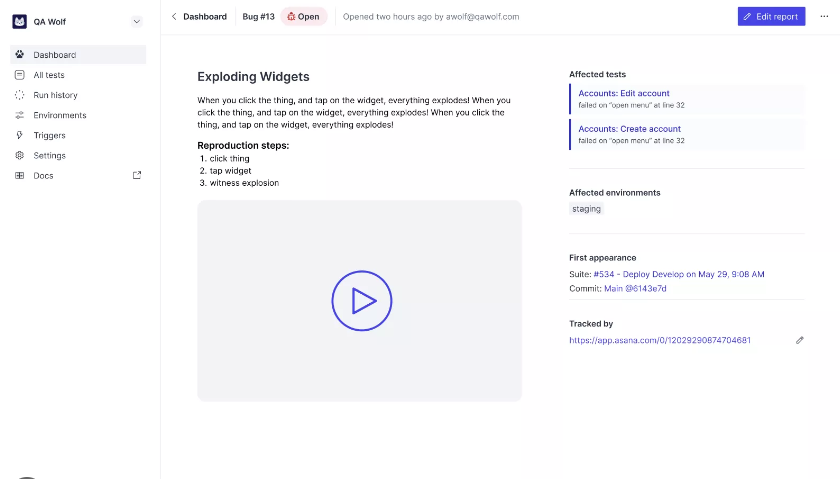This screenshot has height=479, width=840.
Task: Click the 'witness explosion' step
Action: pos(244,183)
